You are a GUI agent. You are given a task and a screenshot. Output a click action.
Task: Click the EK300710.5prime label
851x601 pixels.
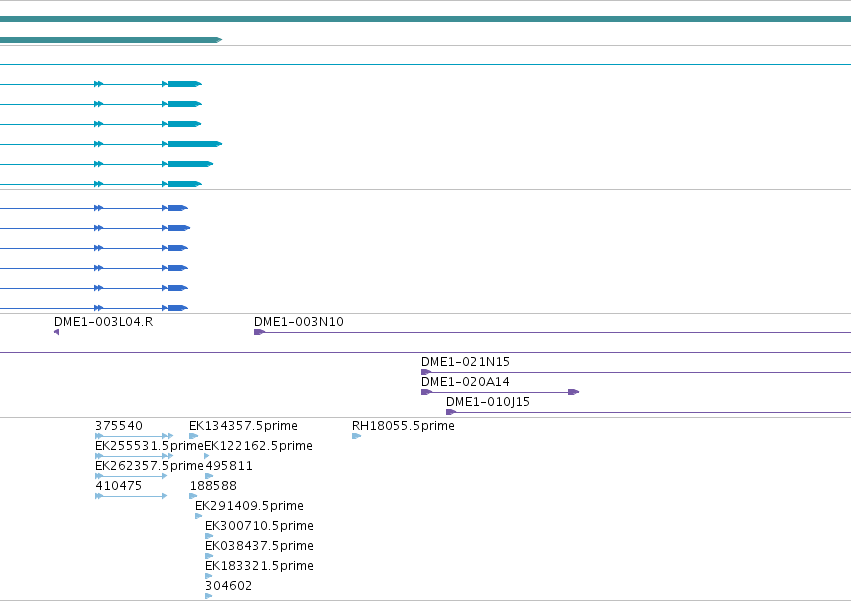coord(259,526)
